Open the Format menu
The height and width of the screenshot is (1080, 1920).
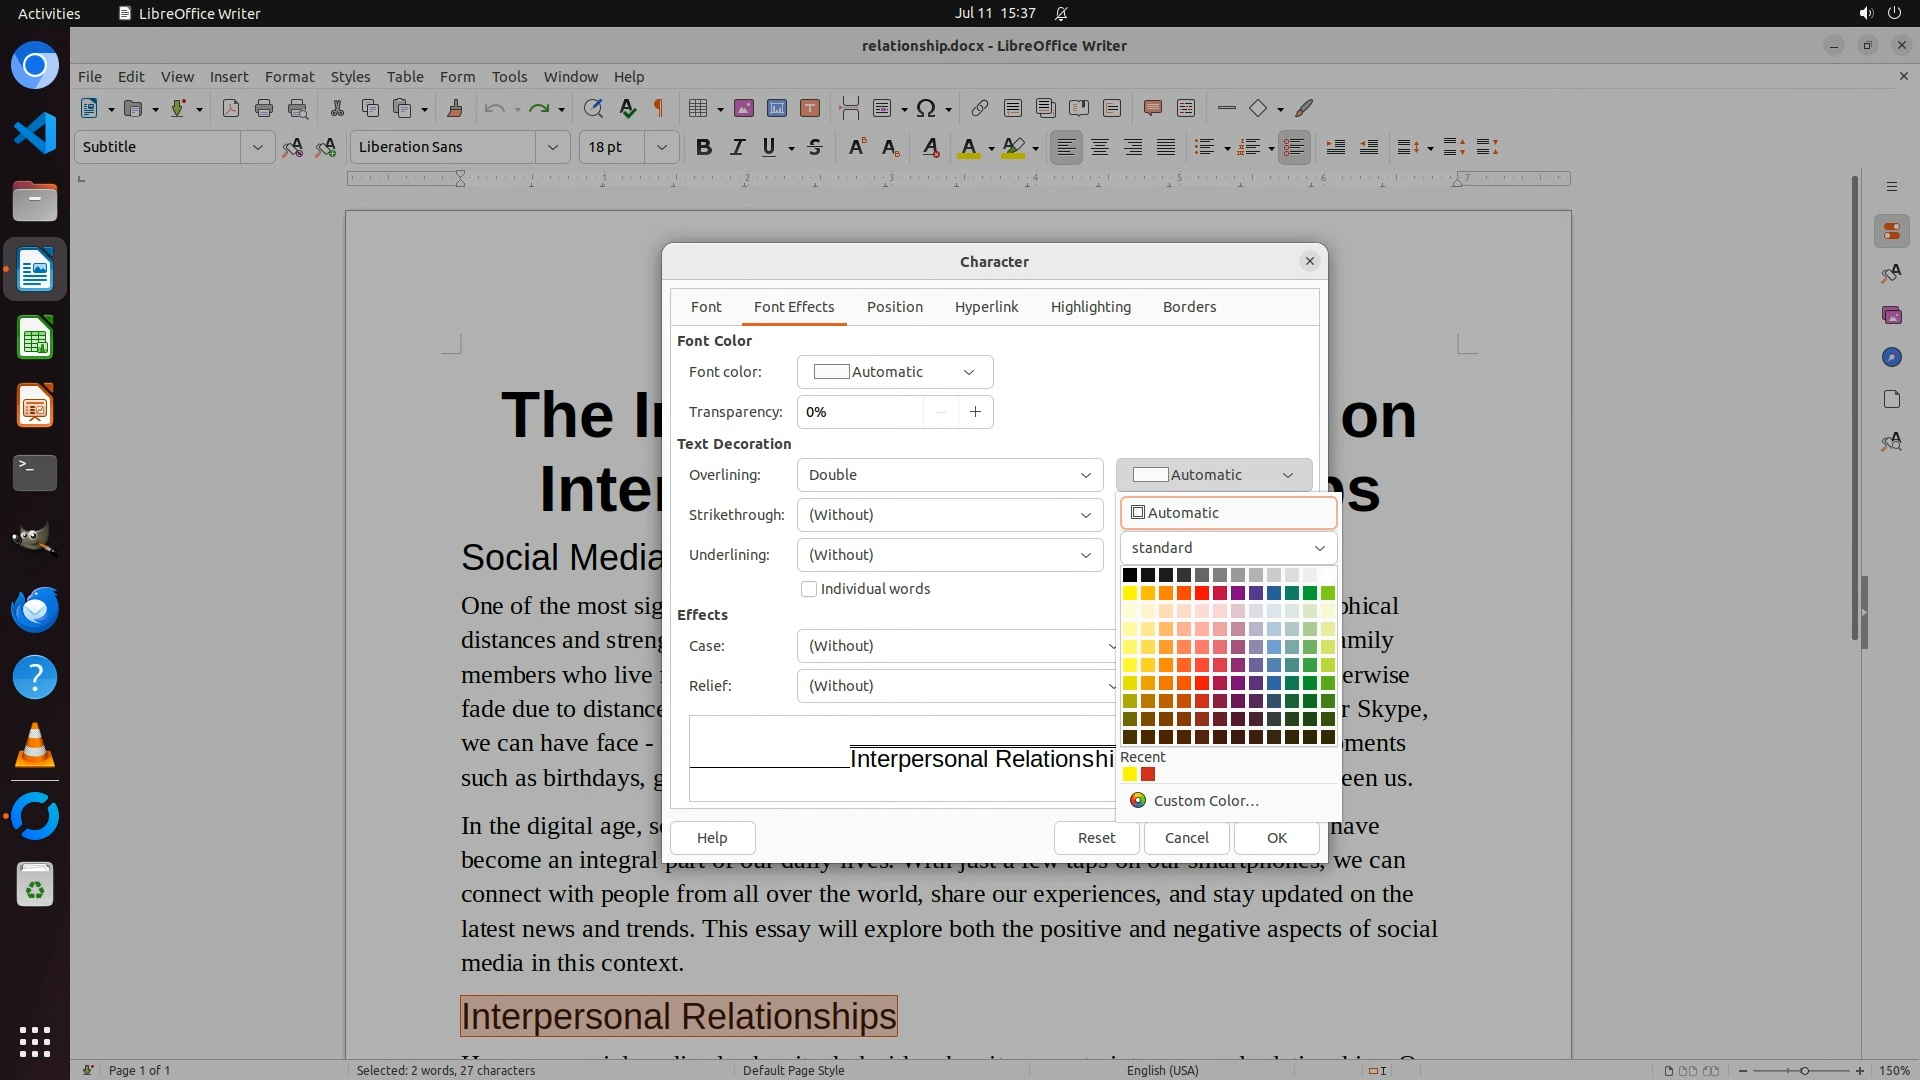[x=289, y=76]
